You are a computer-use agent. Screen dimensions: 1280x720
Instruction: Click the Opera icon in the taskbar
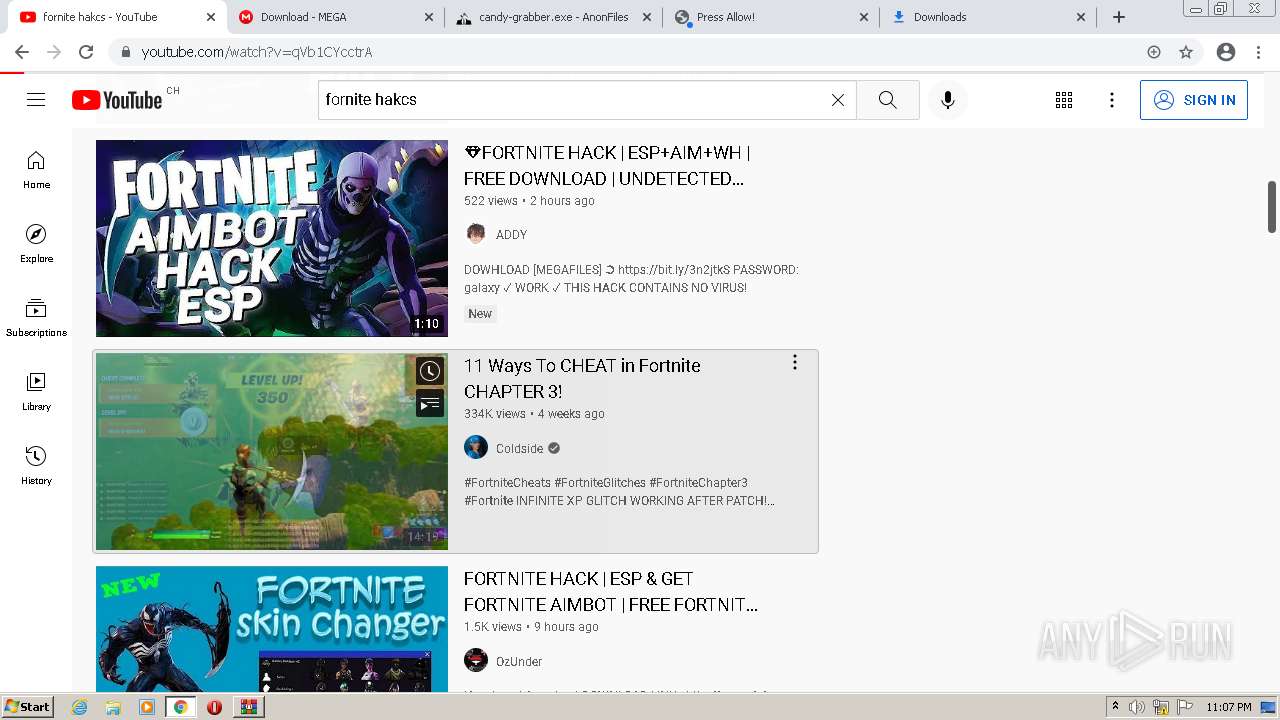coord(214,707)
